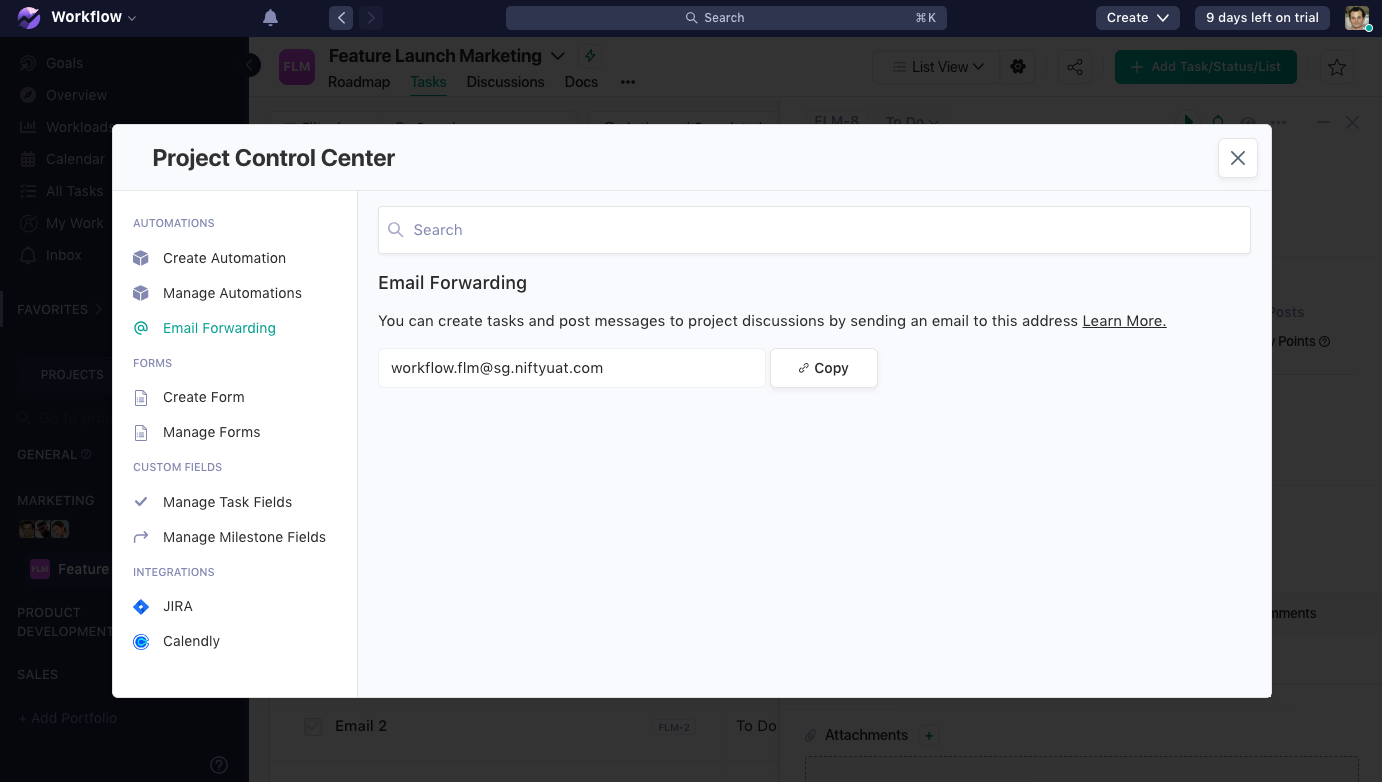This screenshot has height=782, width=1382.
Task: Click Add Task/Status/List button
Action: (1205, 67)
